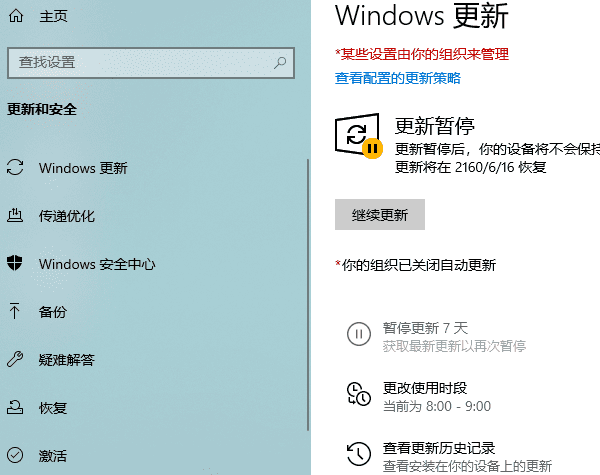The image size is (600, 475).
Task: Open 查看配置的更新策略 link
Action: 398,78
